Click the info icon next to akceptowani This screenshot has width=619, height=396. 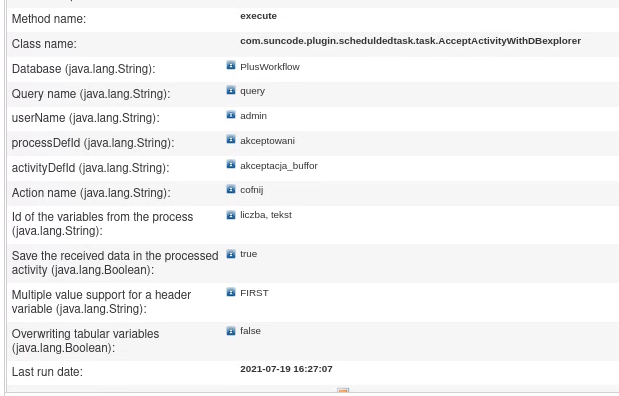231,140
